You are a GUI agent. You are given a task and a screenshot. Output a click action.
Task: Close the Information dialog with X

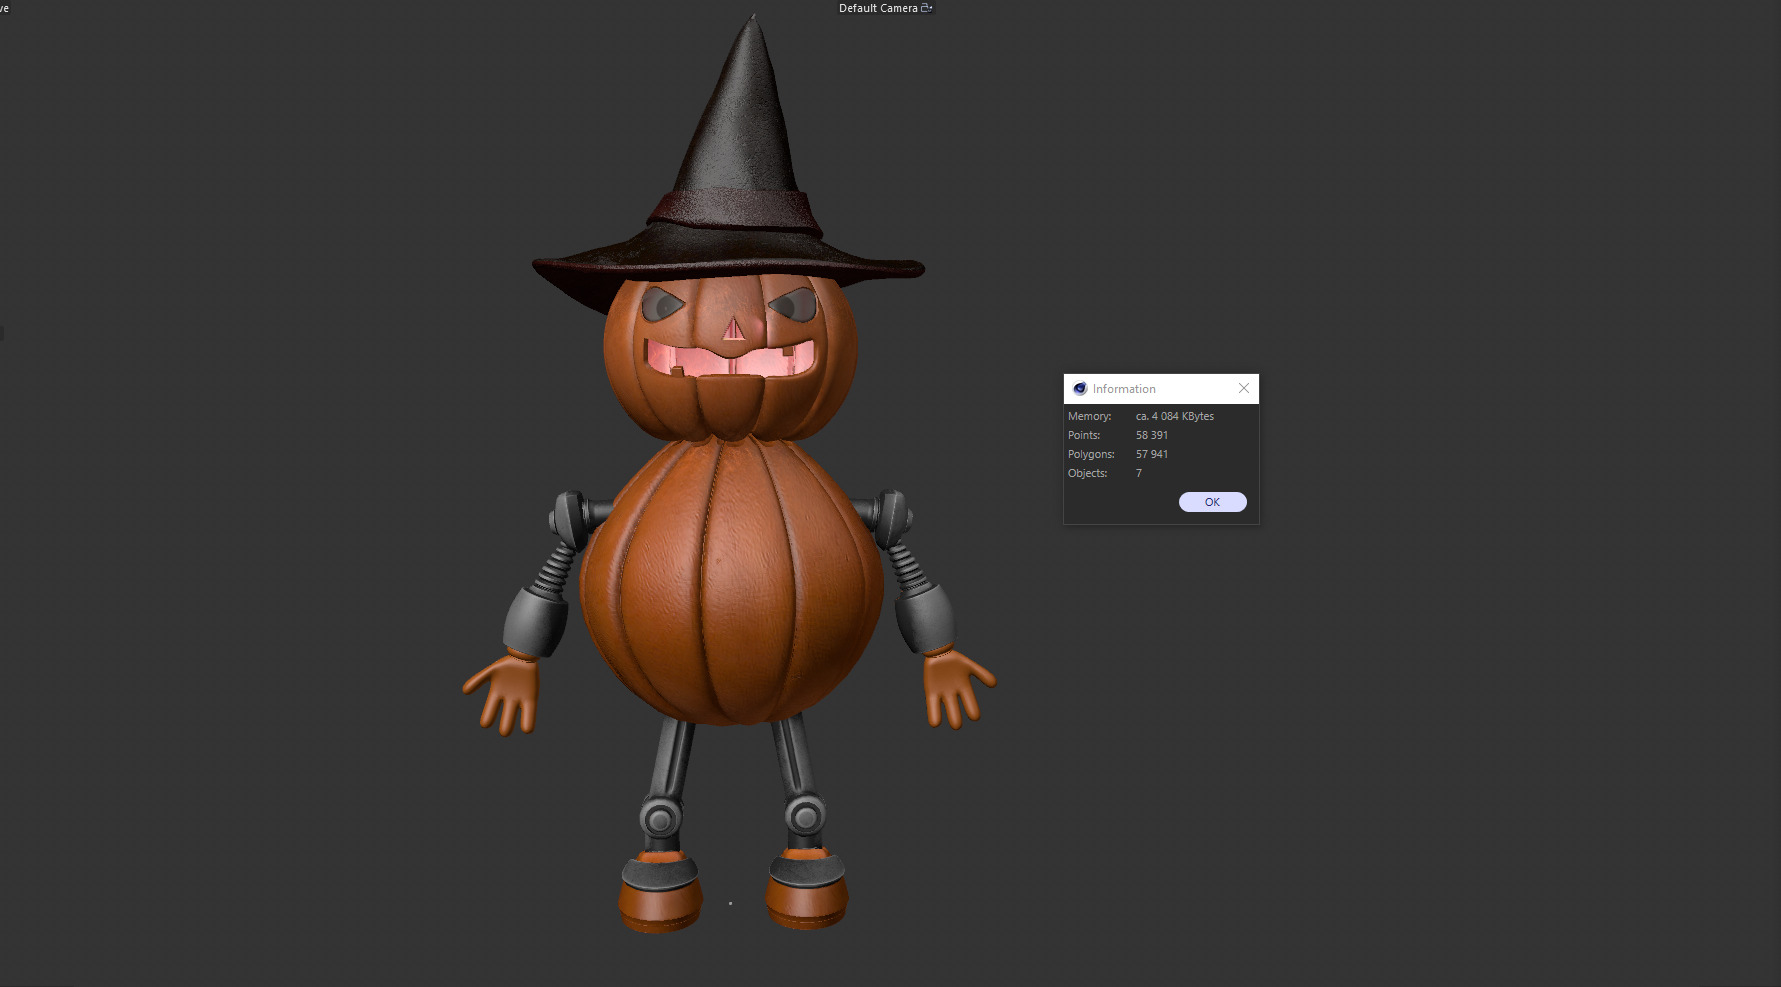coord(1244,388)
